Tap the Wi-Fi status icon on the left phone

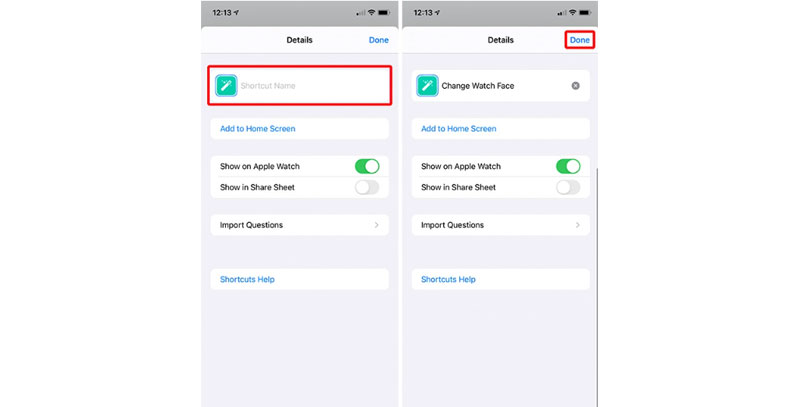371,12
